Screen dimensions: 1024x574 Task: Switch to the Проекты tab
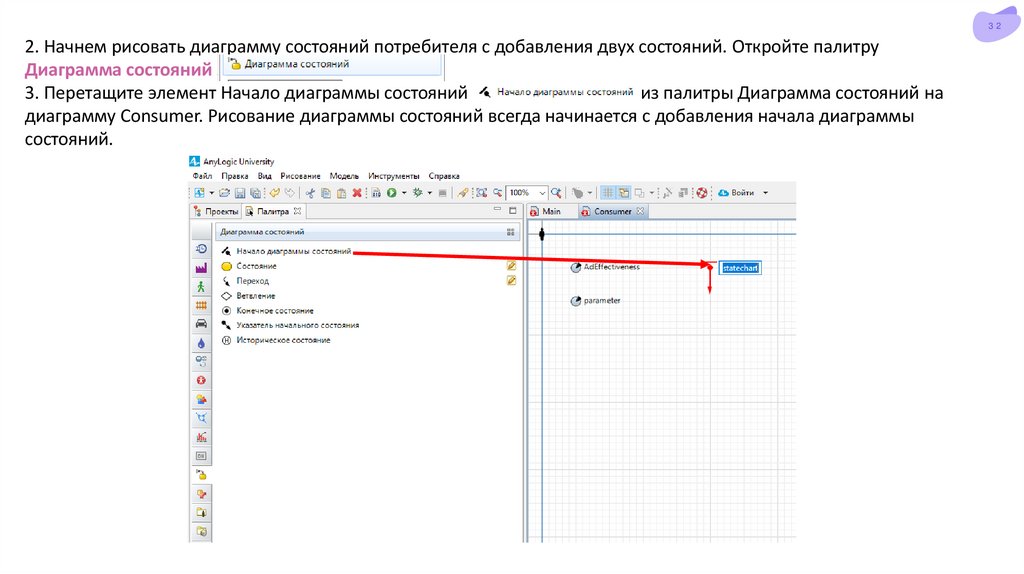point(216,211)
